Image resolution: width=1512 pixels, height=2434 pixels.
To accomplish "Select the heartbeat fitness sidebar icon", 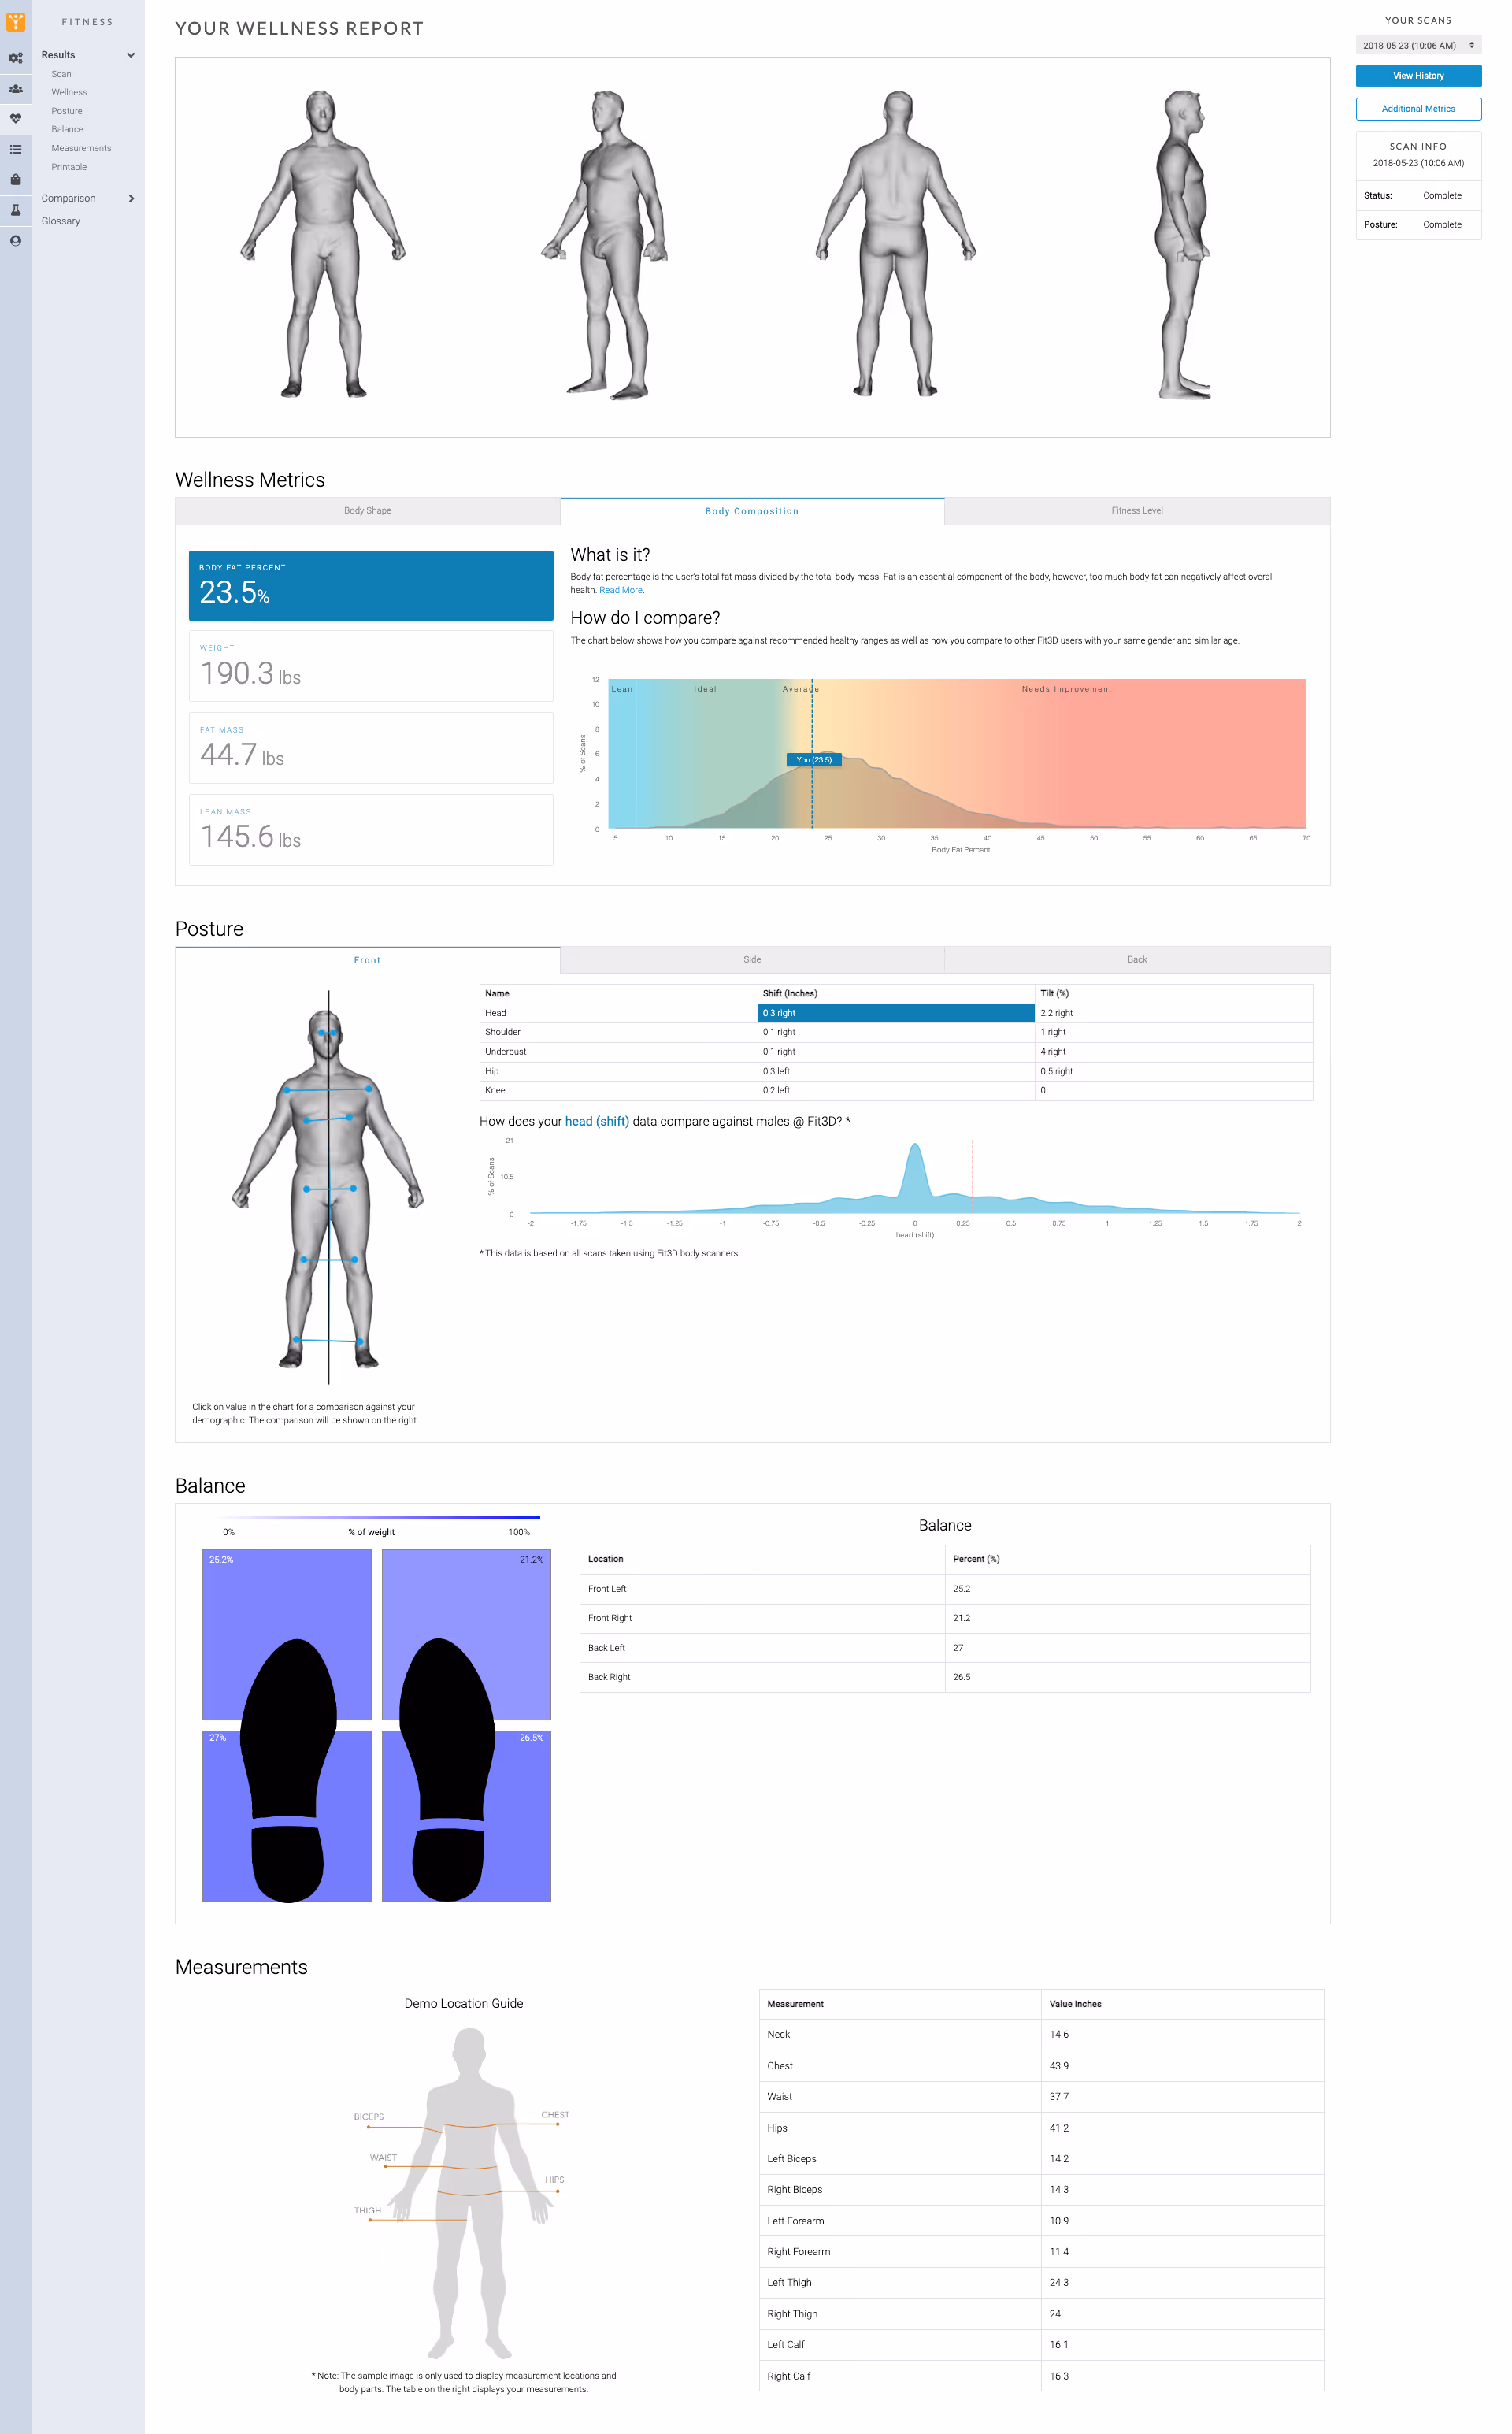I will pyautogui.click(x=15, y=119).
